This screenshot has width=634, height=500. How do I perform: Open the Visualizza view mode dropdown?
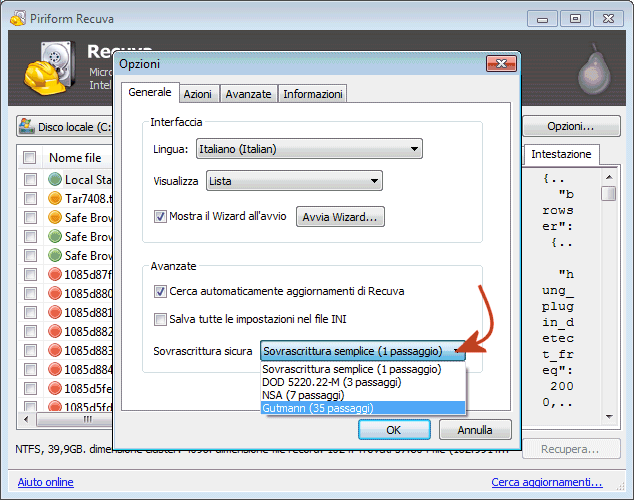click(294, 181)
